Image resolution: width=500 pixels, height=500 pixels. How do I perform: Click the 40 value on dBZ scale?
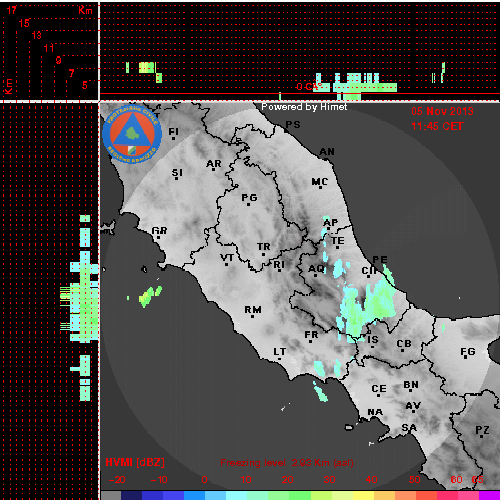pos(371,480)
